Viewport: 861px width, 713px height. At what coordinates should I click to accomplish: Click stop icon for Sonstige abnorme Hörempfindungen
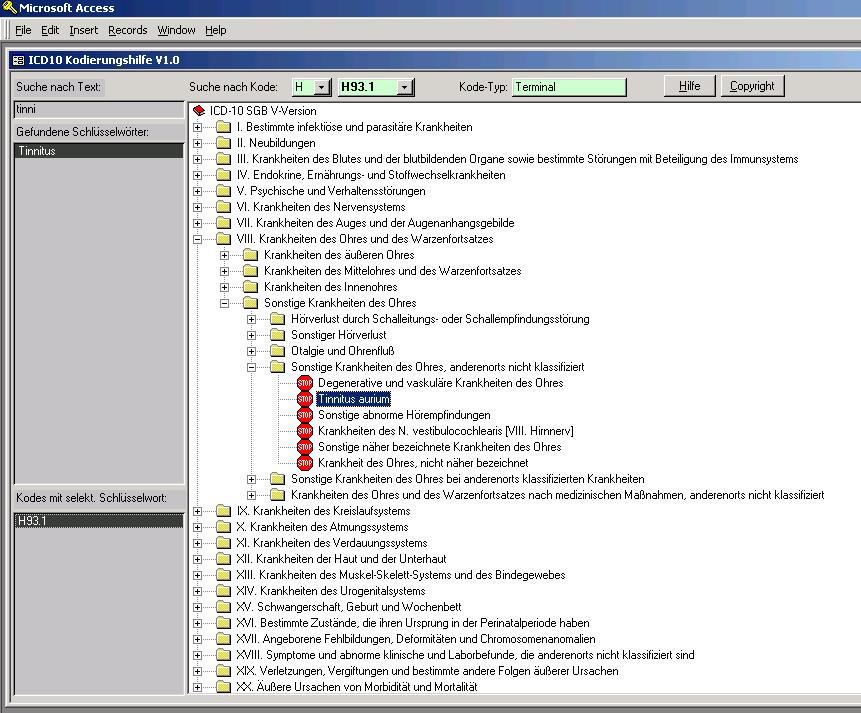(305, 415)
